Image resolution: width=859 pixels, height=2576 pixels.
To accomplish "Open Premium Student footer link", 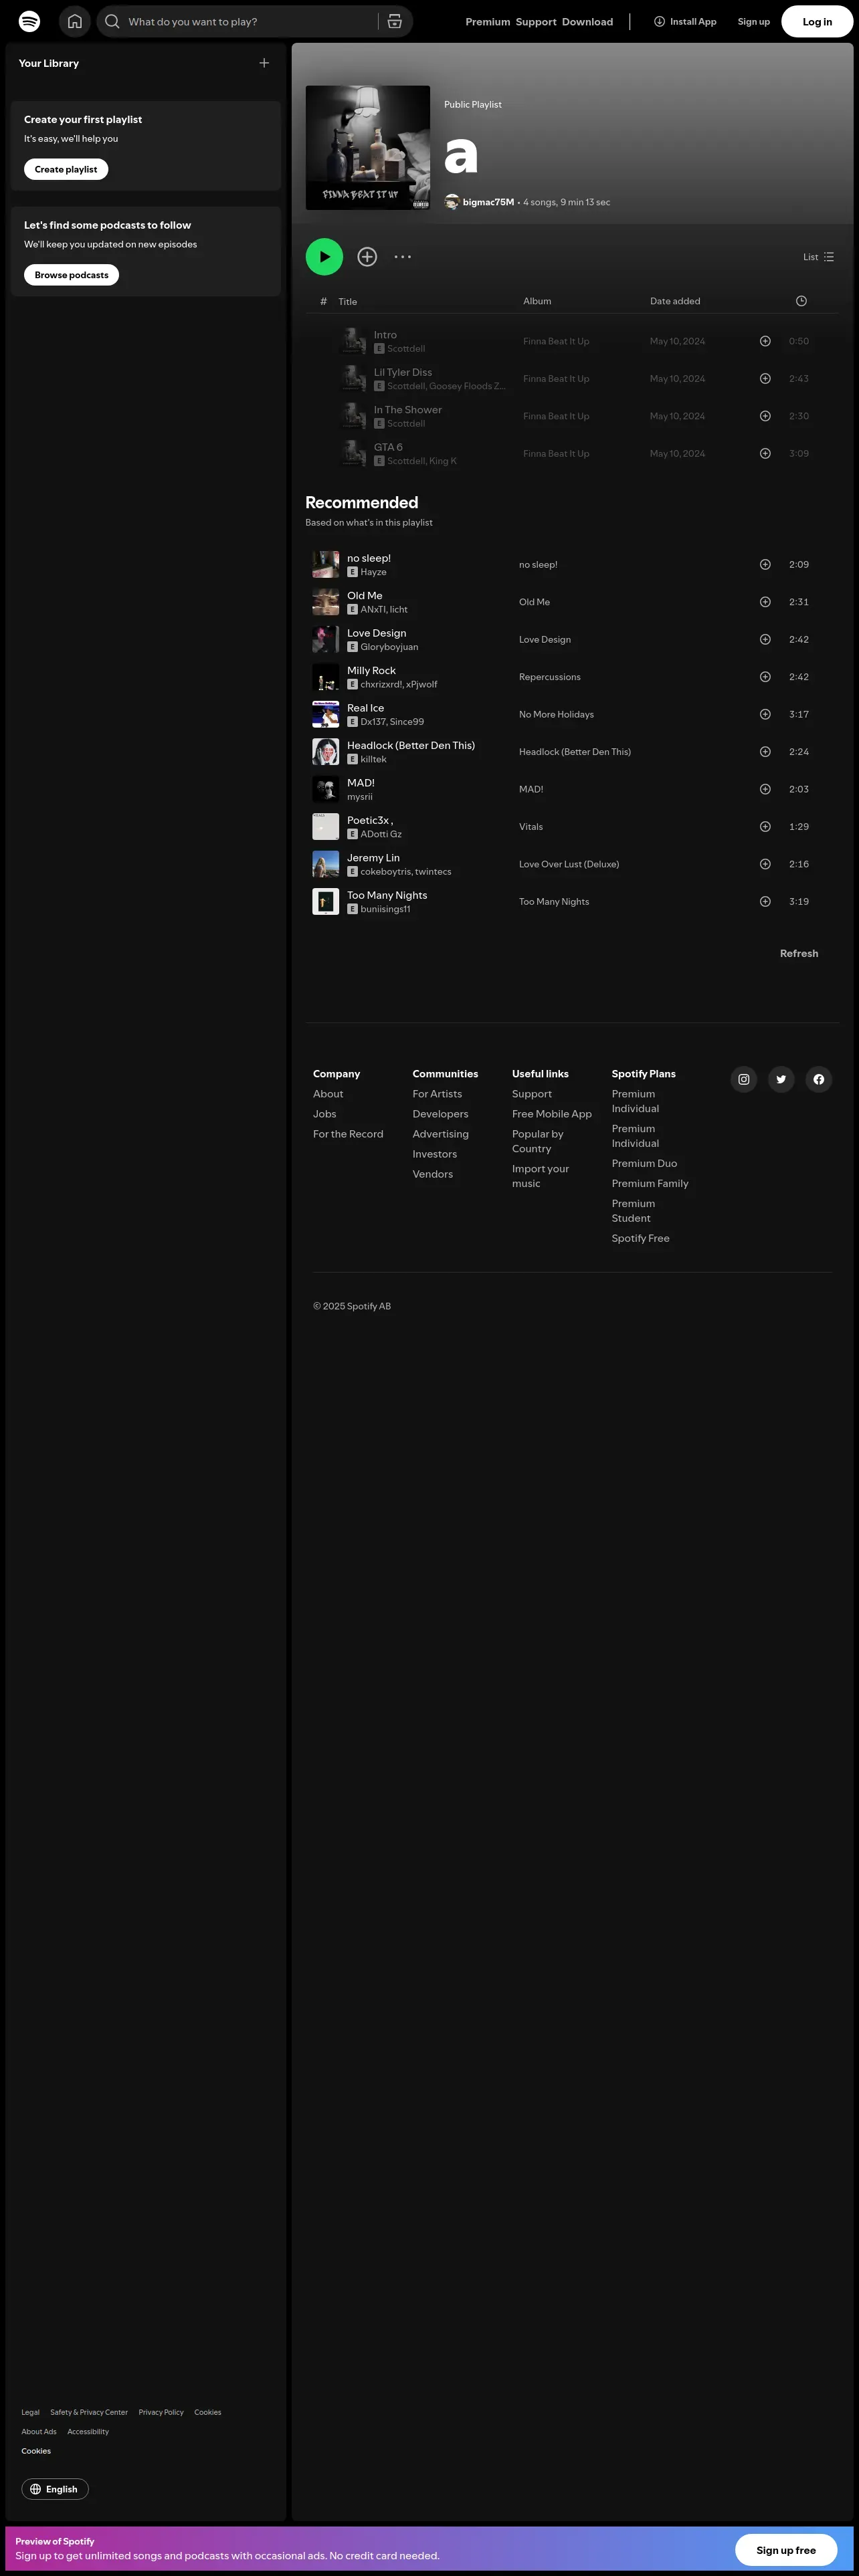I will (x=633, y=1211).
